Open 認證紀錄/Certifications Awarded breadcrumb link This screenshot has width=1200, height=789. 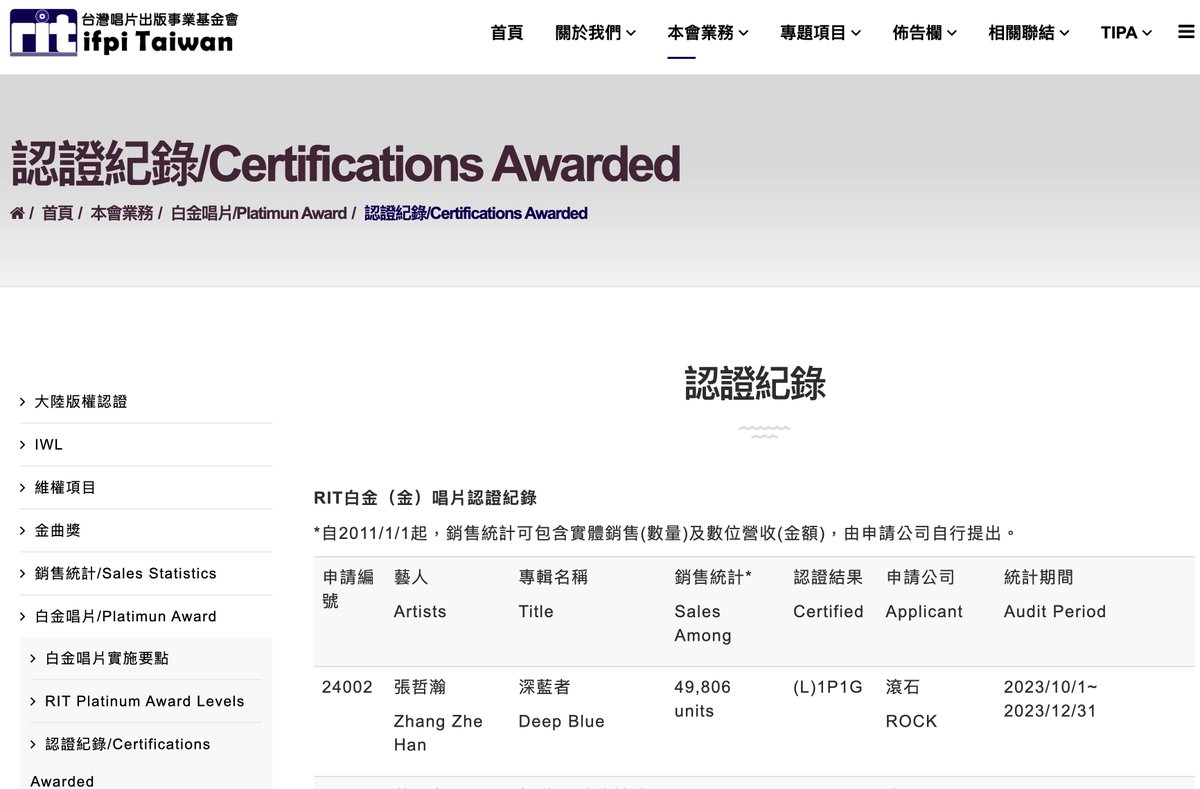[476, 213]
